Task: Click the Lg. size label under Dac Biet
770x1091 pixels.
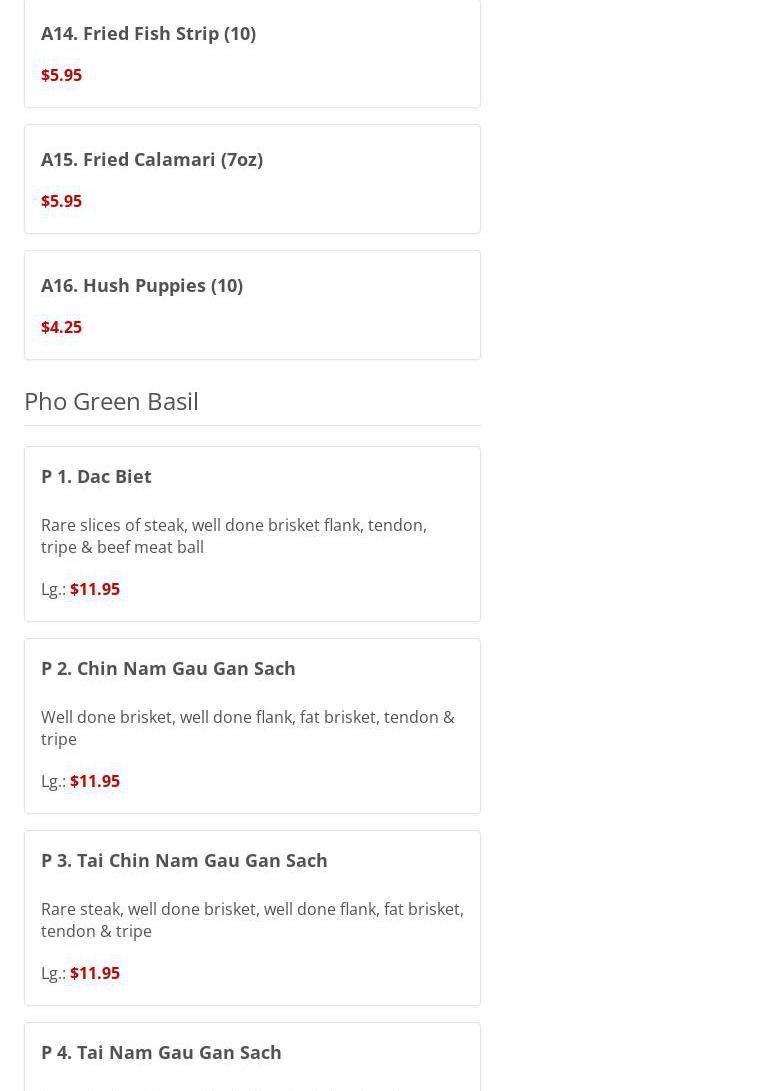Action: [x=53, y=589]
